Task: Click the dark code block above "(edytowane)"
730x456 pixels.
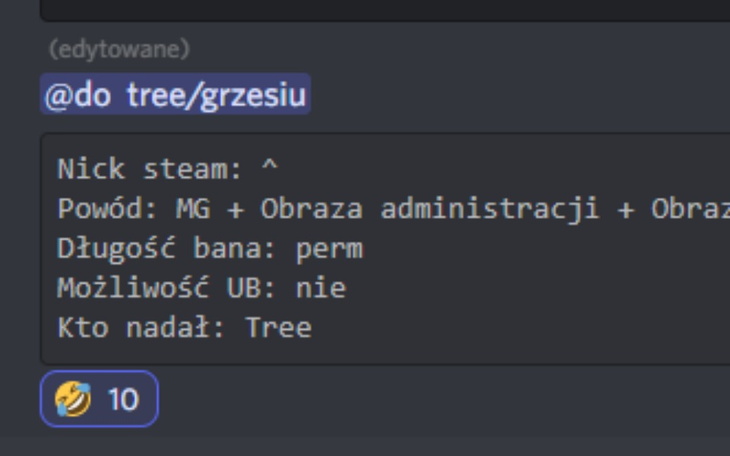Action: coord(385,10)
